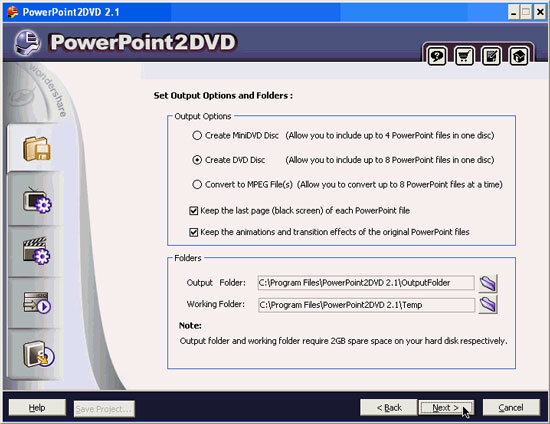Viewport: 550px width, 424px height.
Task: Click the Working Folder path field
Action: [x=366, y=305]
